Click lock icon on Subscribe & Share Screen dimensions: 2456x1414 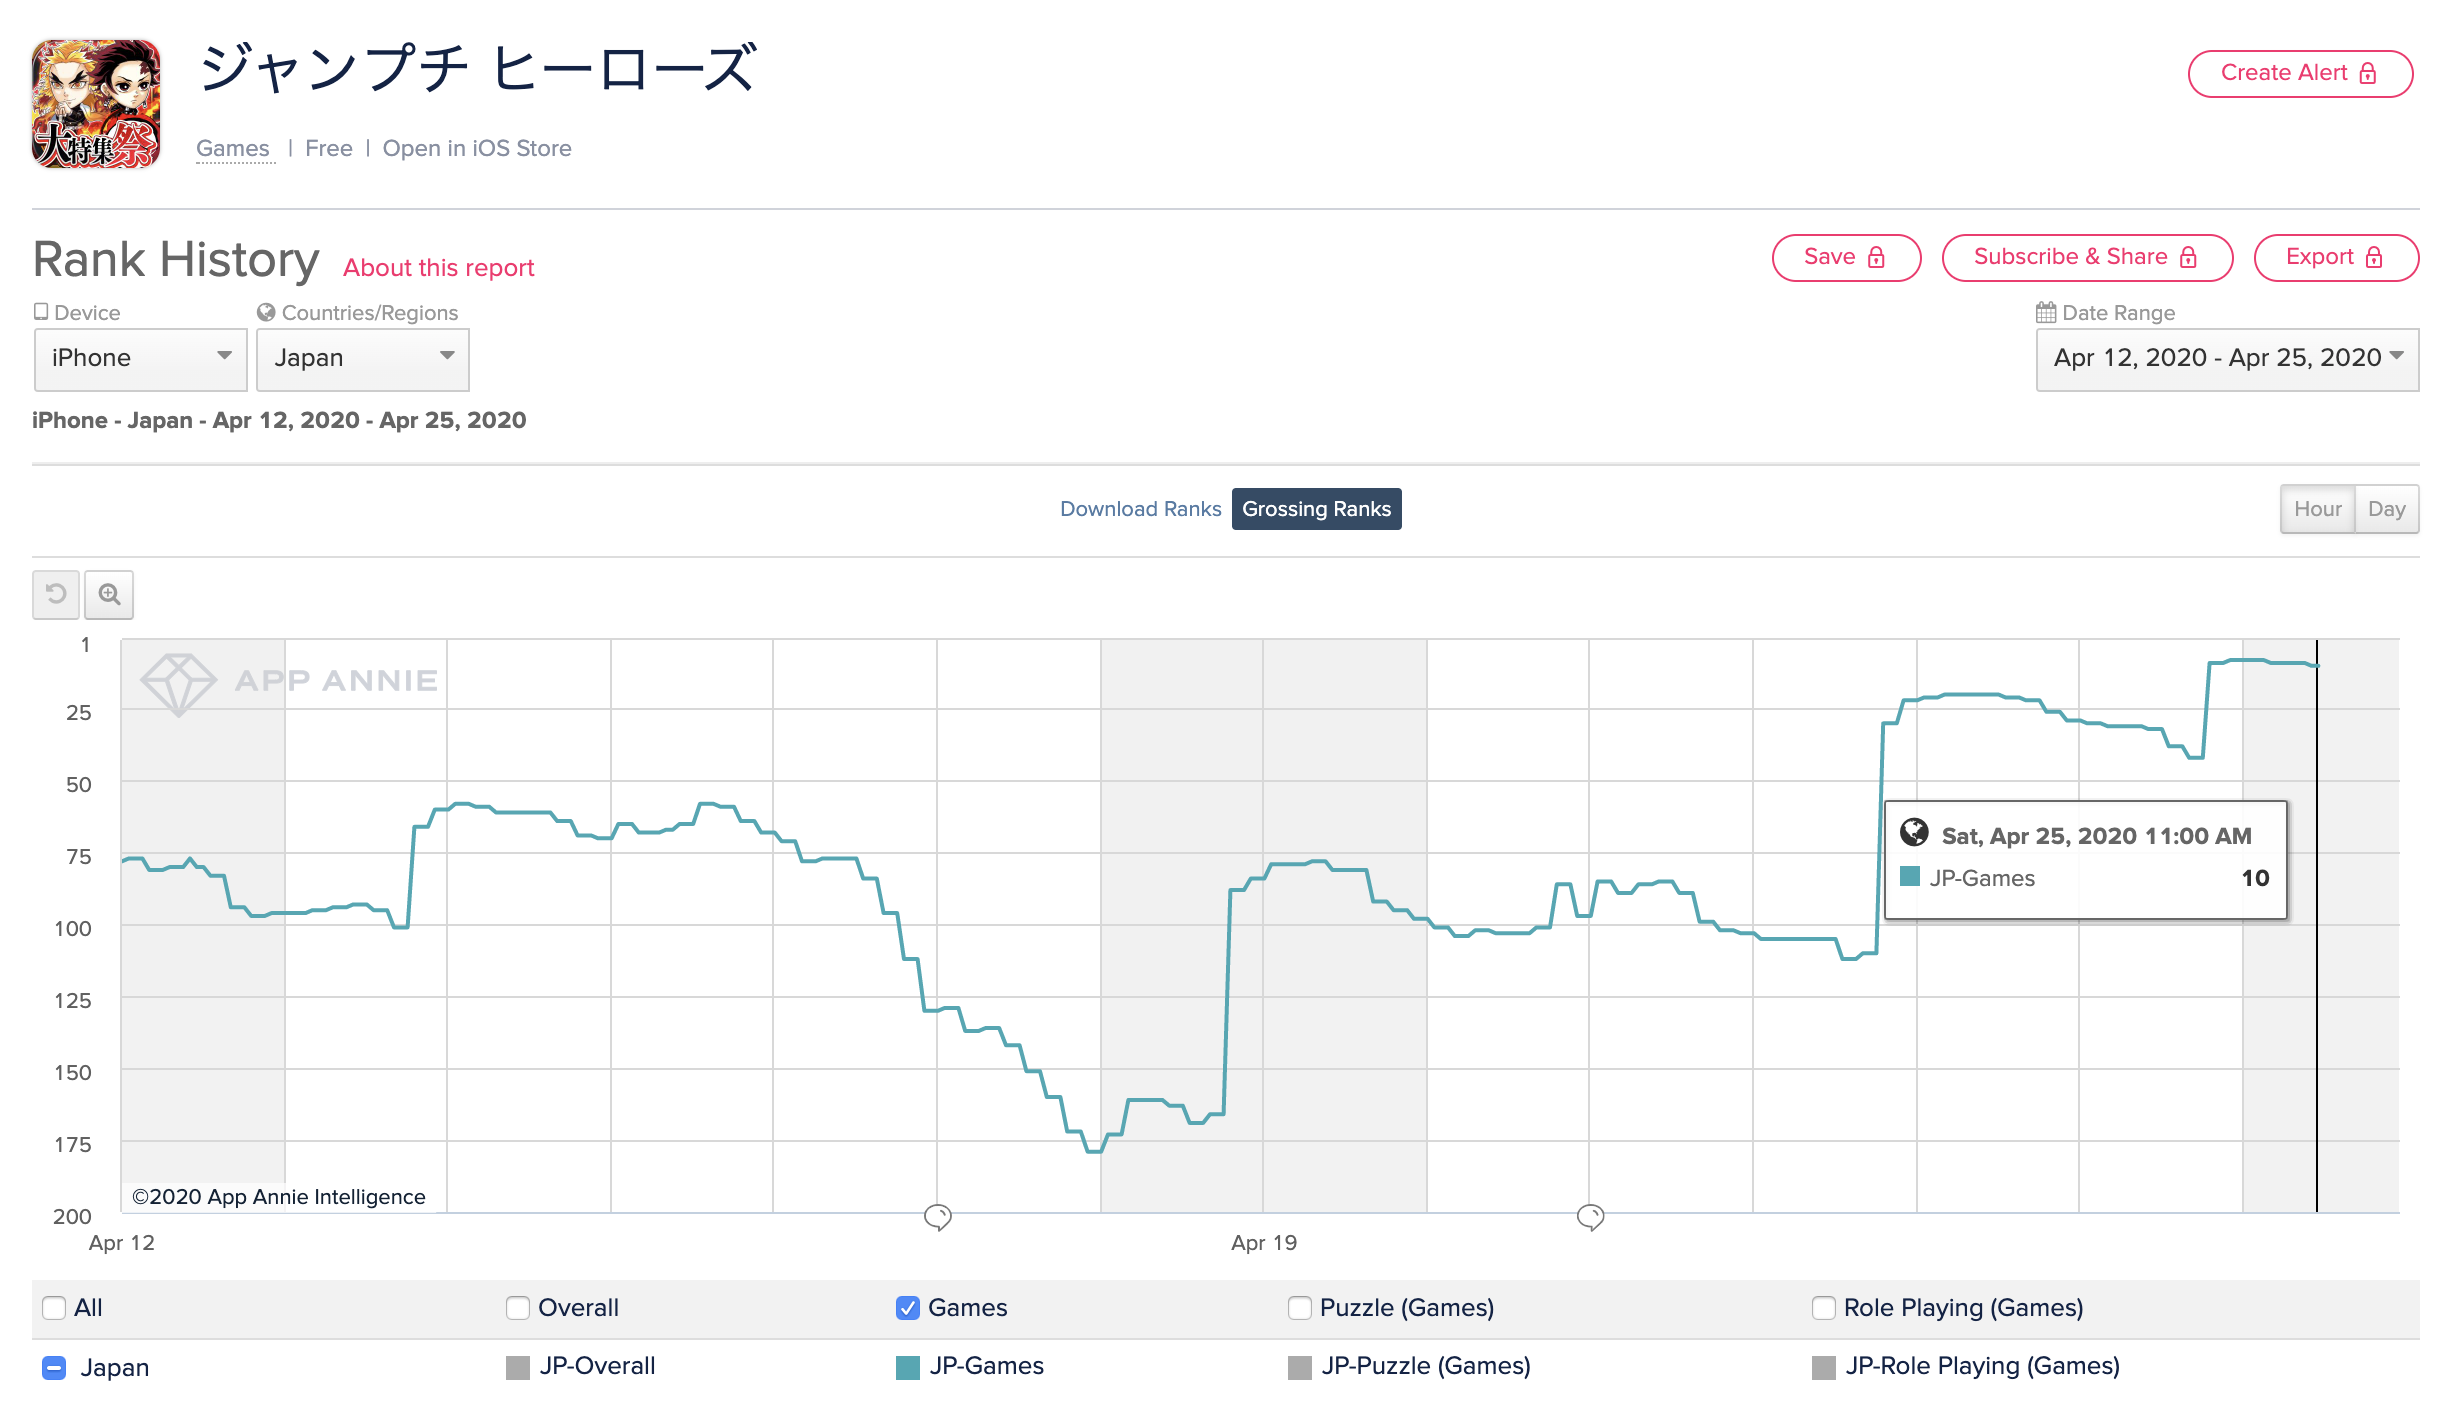click(2188, 257)
